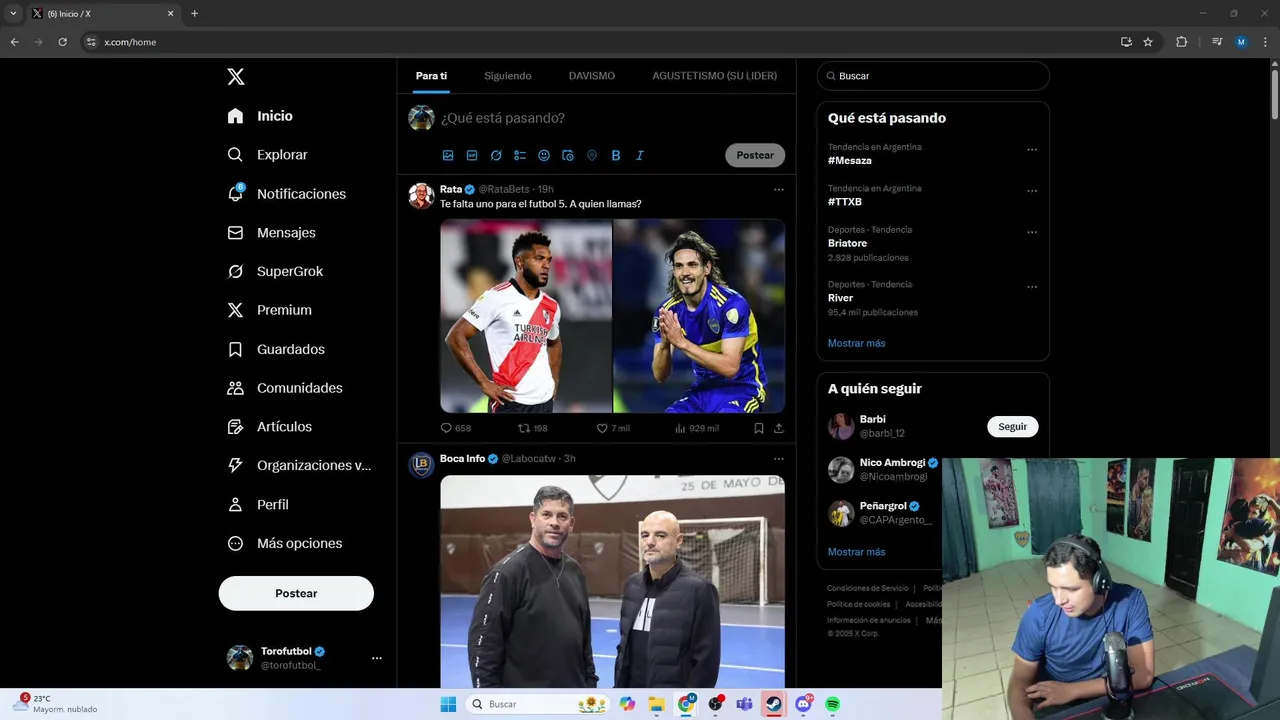Image resolution: width=1280 pixels, height=720 pixels.
Task: Repost Rata's post with 198 reposts
Action: click(533, 428)
